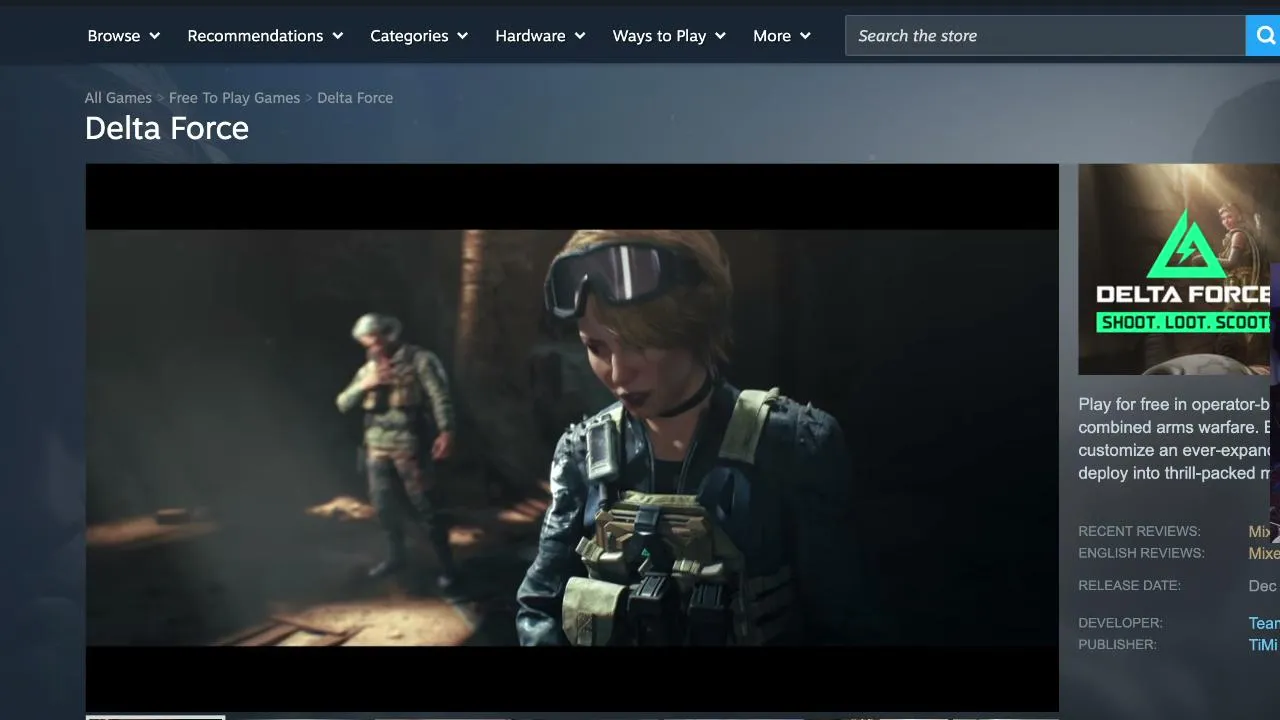Expand the Recommendations menu
Image resolution: width=1280 pixels, height=720 pixels.
click(x=265, y=36)
